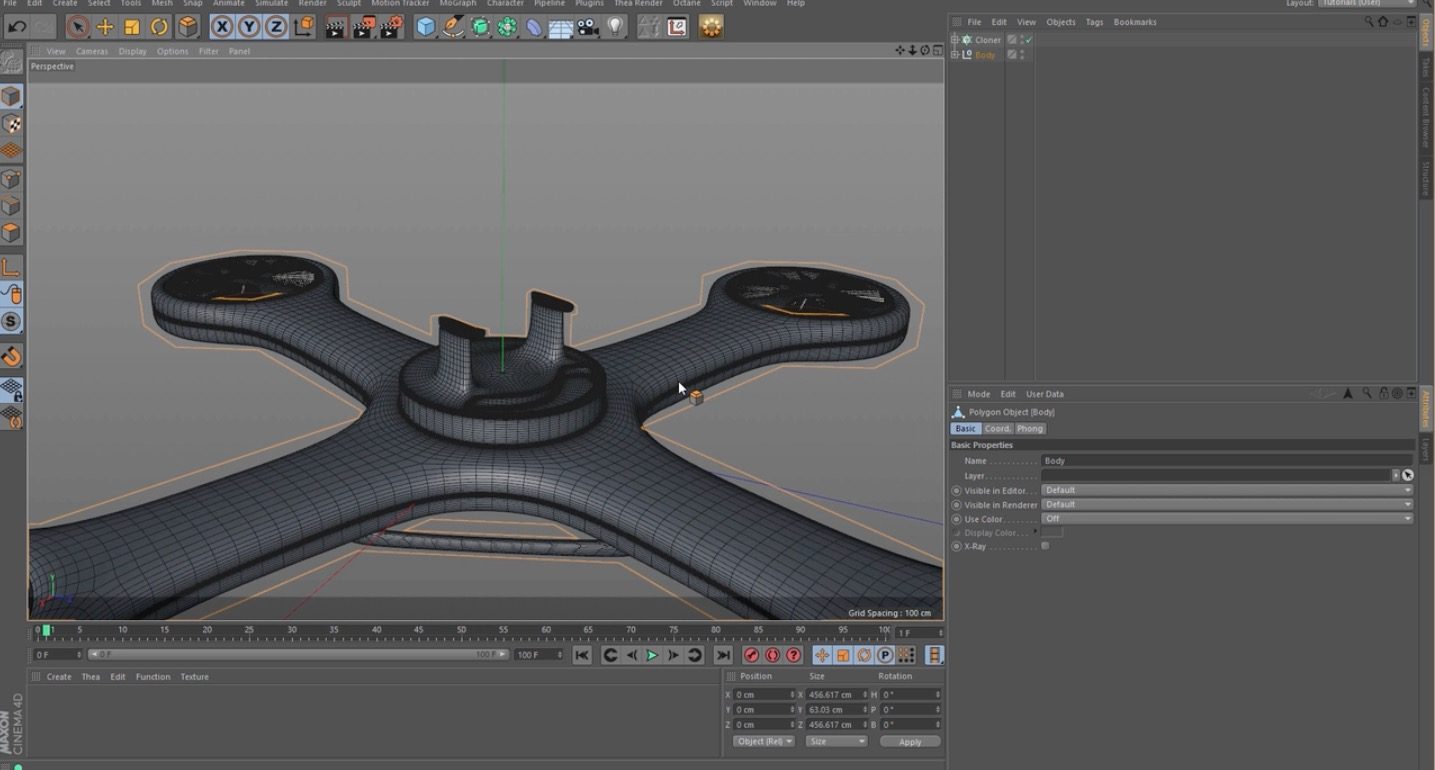The image size is (1435, 770).
Task: Open Attribute Manager Mode menu
Action: point(979,394)
